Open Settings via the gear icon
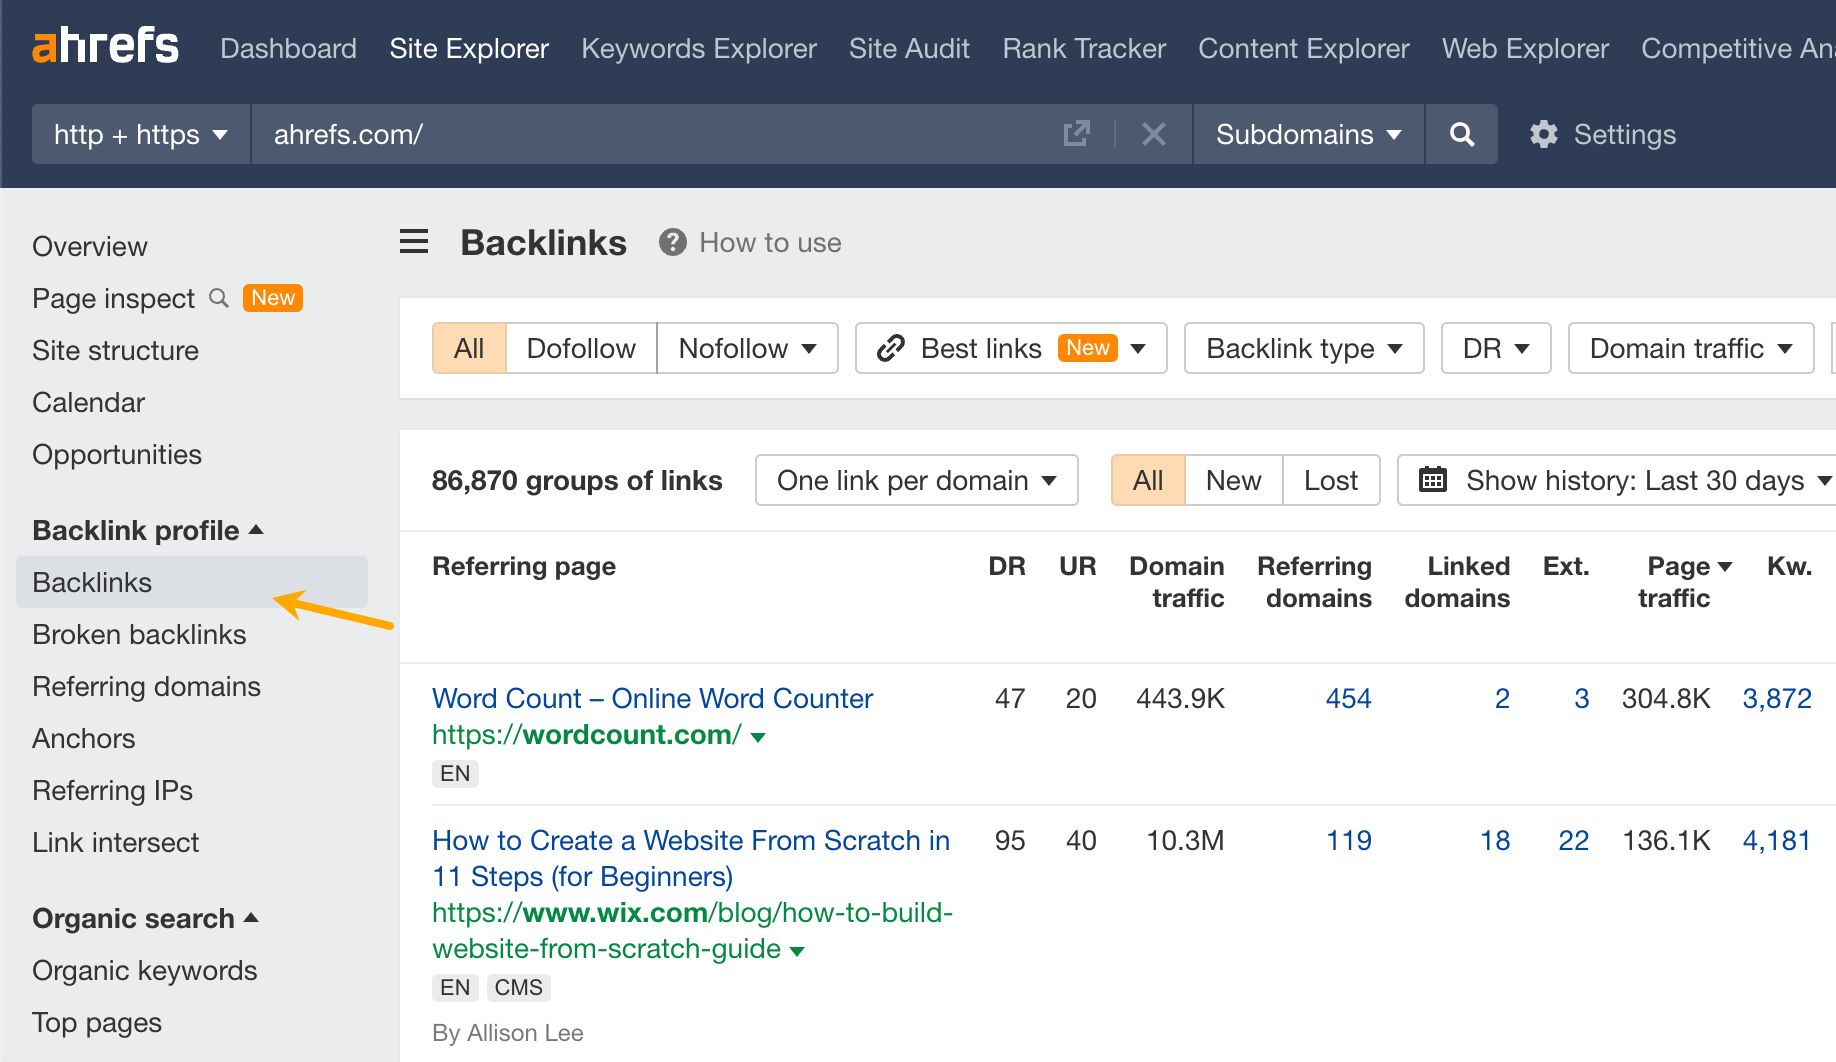The width and height of the screenshot is (1836, 1062). pos(1543,134)
